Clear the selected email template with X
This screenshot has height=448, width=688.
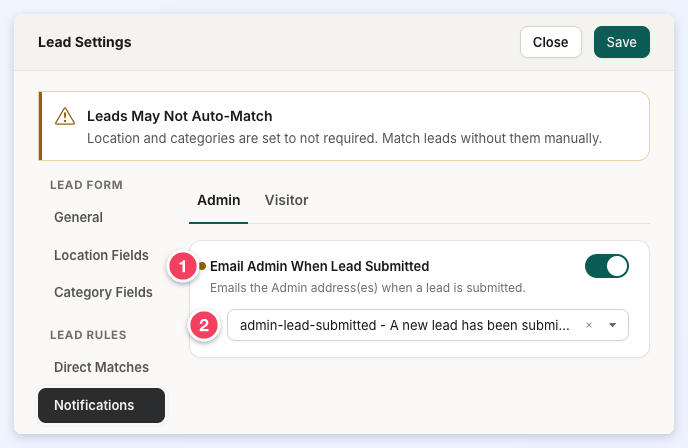click(x=589, y=325)
